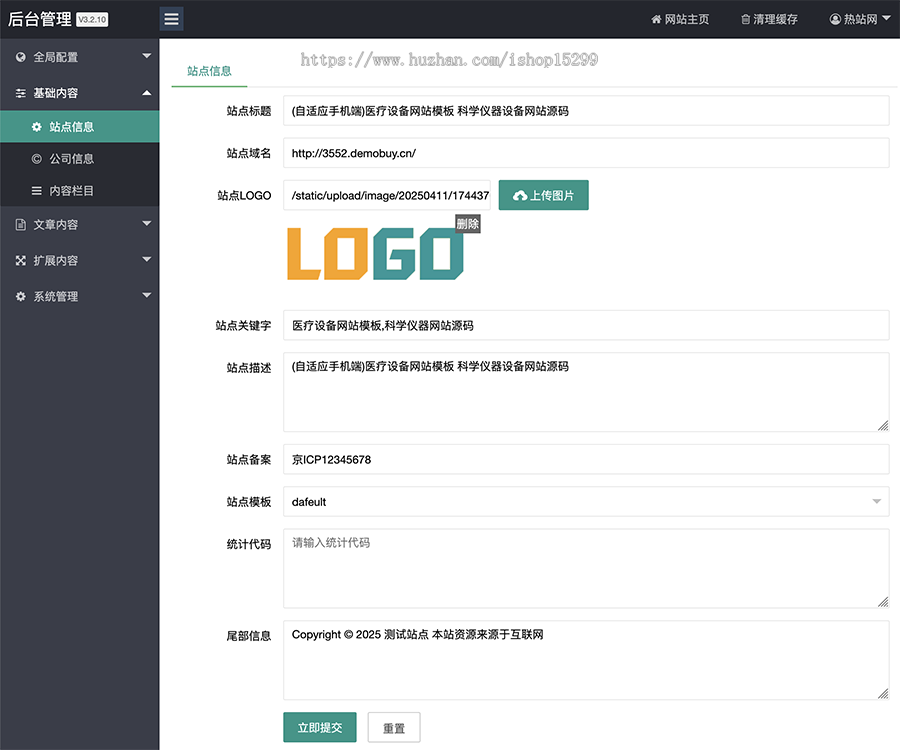This screenshot has height=750, width=900.
Task: Focus the 尾部信息 textarea
Action: (586, 660)
